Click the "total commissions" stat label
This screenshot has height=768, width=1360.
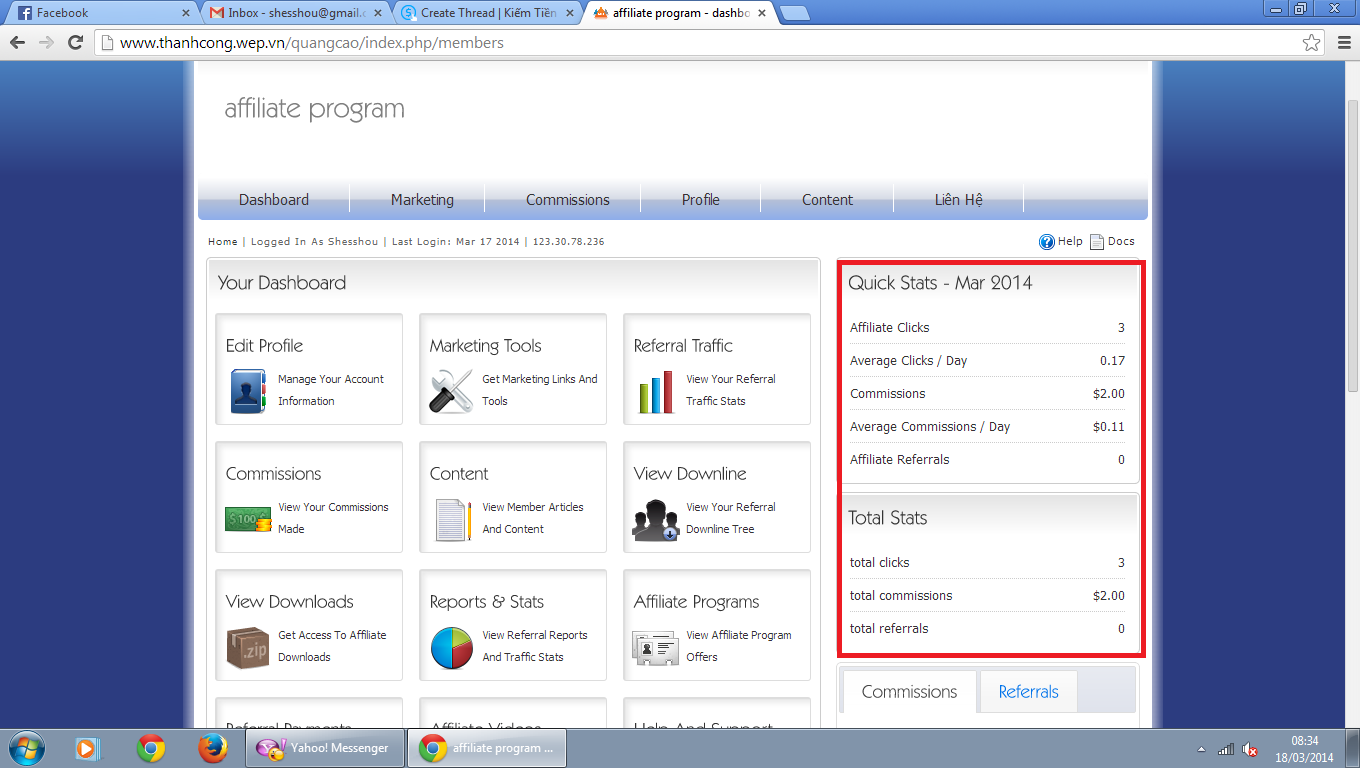click(x=901, y=596)
